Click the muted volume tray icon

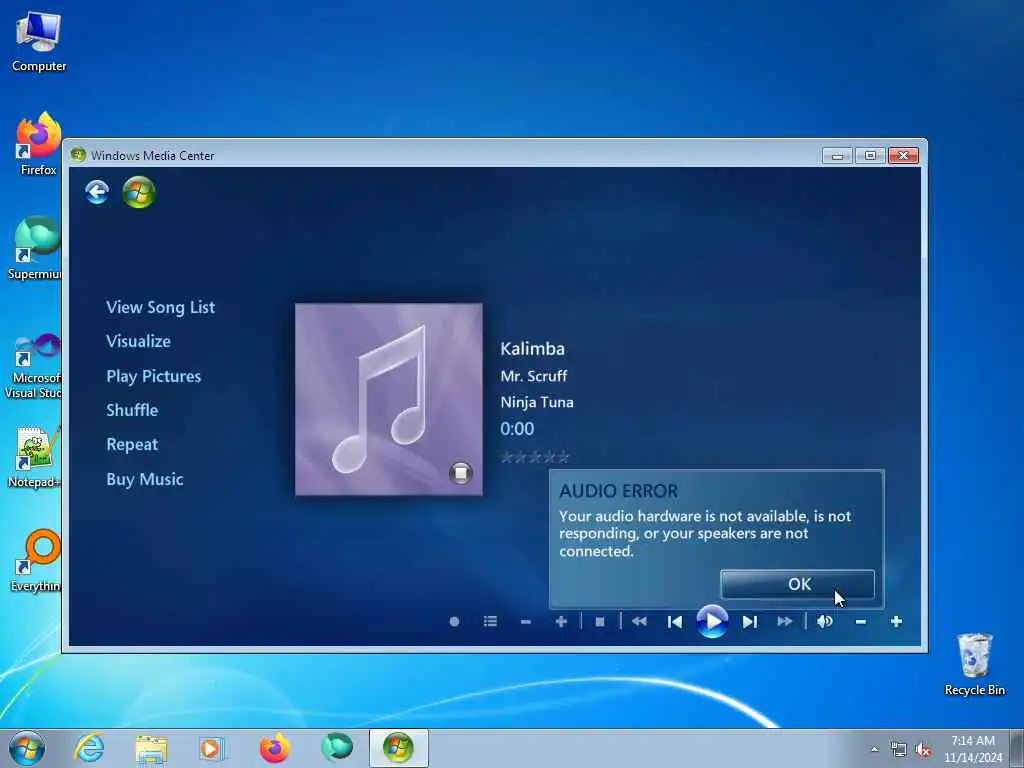pos(923,750)
